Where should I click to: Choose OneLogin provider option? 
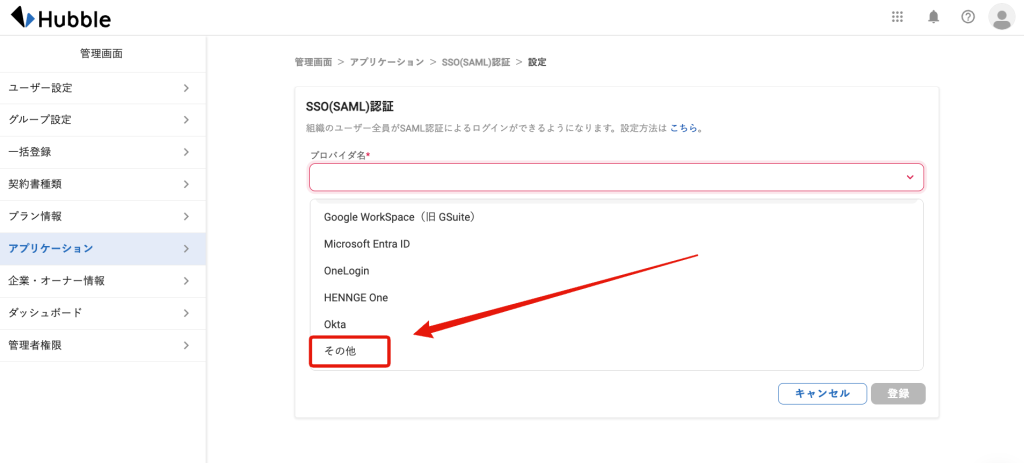(616, 270)
